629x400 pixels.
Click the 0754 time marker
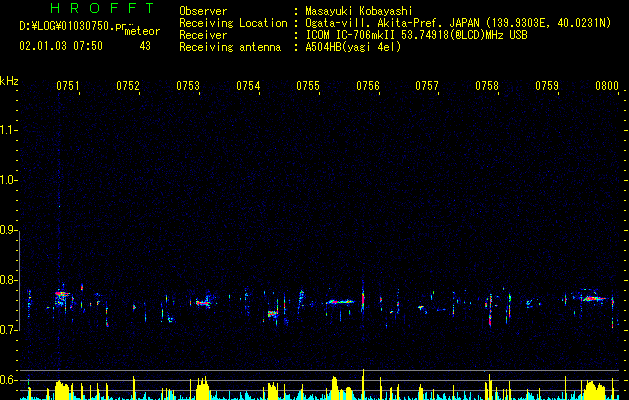pos(248,86)
